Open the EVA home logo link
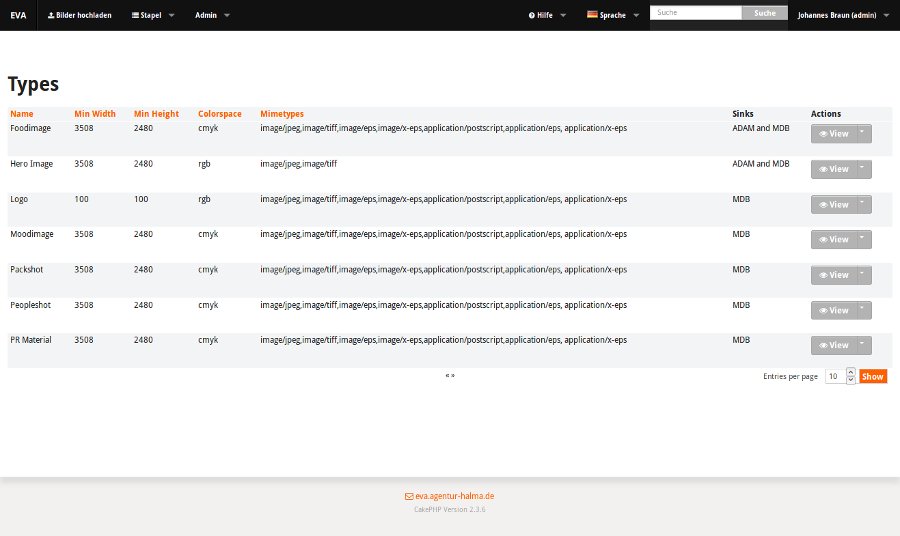The image size is (900, 536). pyautogui.click(x=18, y=15)
